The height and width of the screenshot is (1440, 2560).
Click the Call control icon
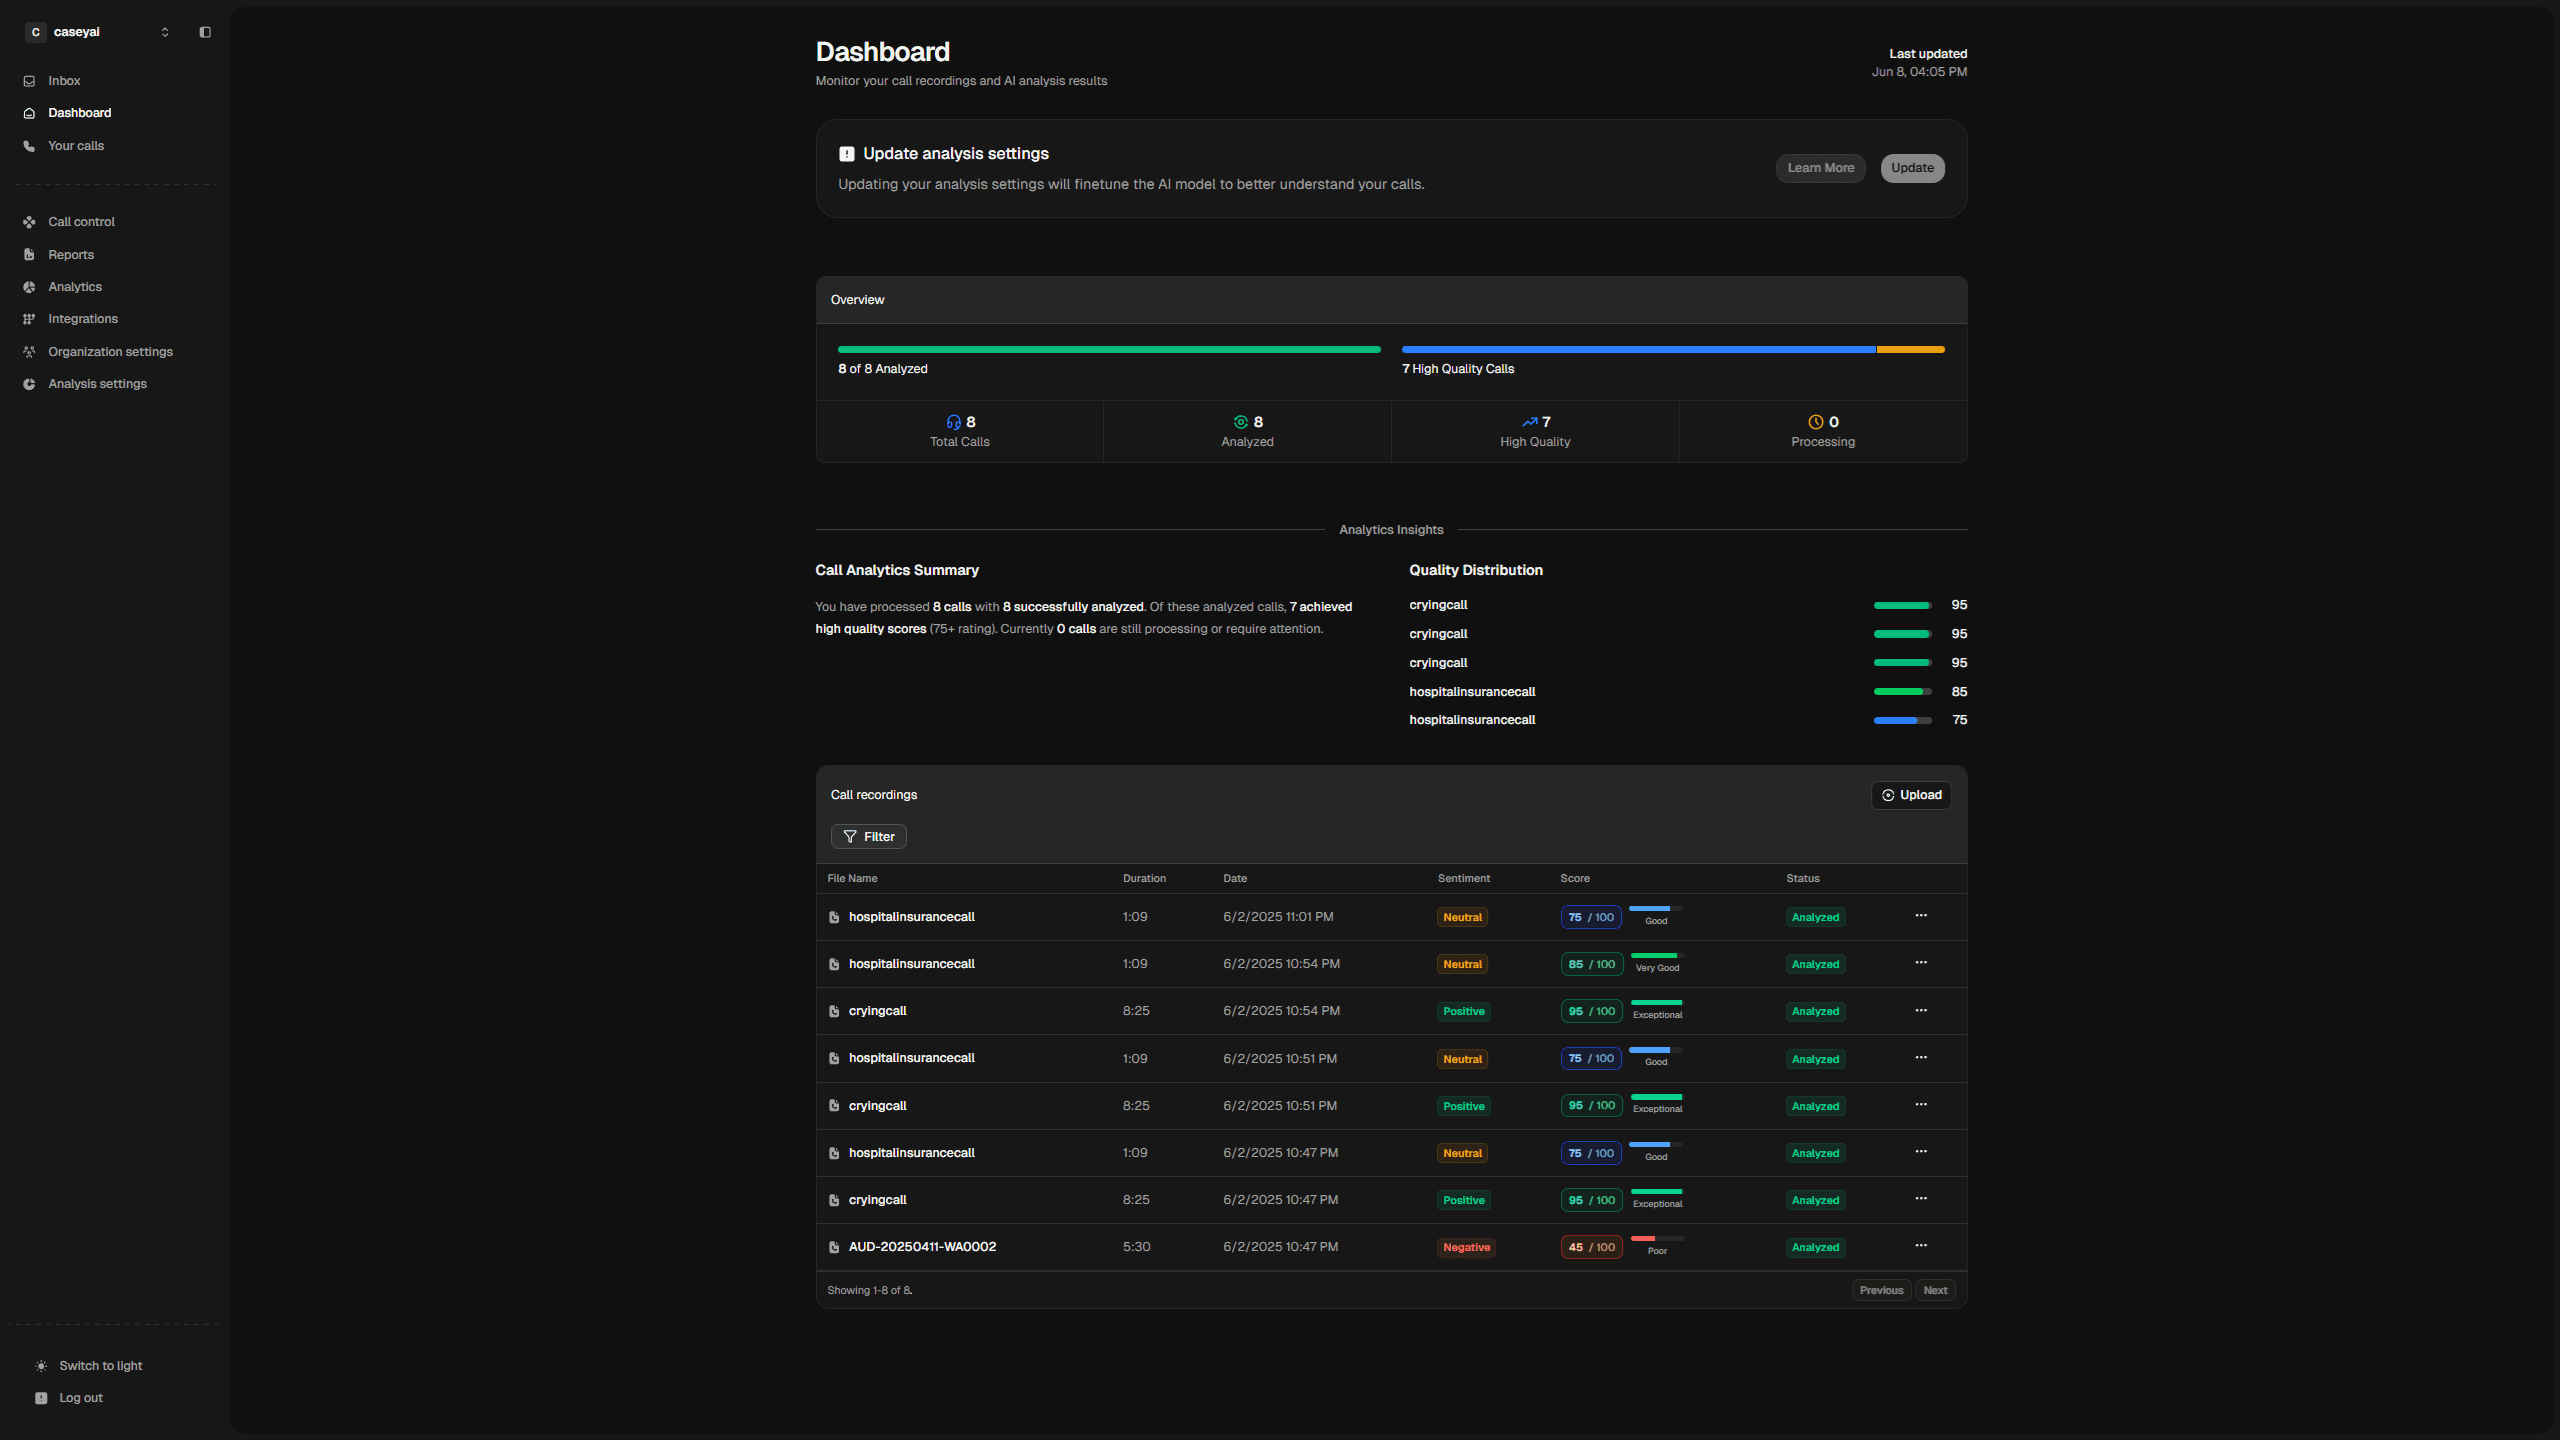(x=29, y=222)
